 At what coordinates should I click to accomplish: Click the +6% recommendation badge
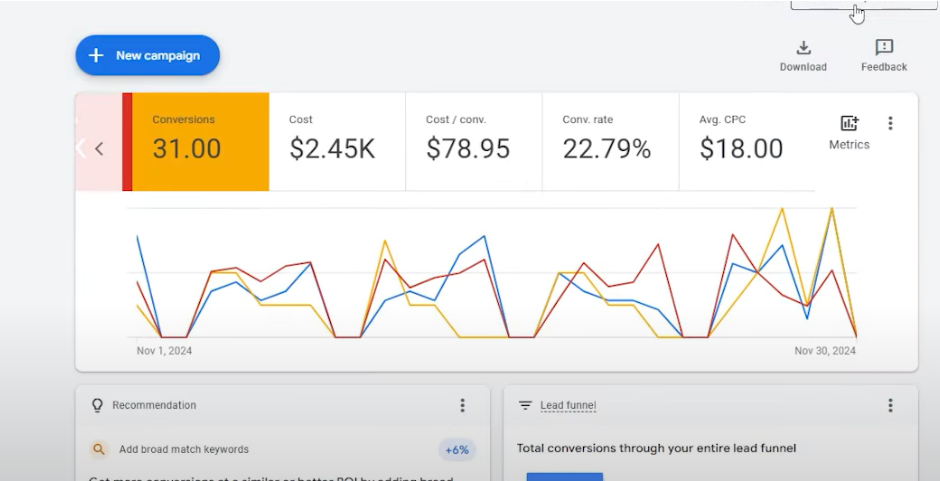pos(457,450)
